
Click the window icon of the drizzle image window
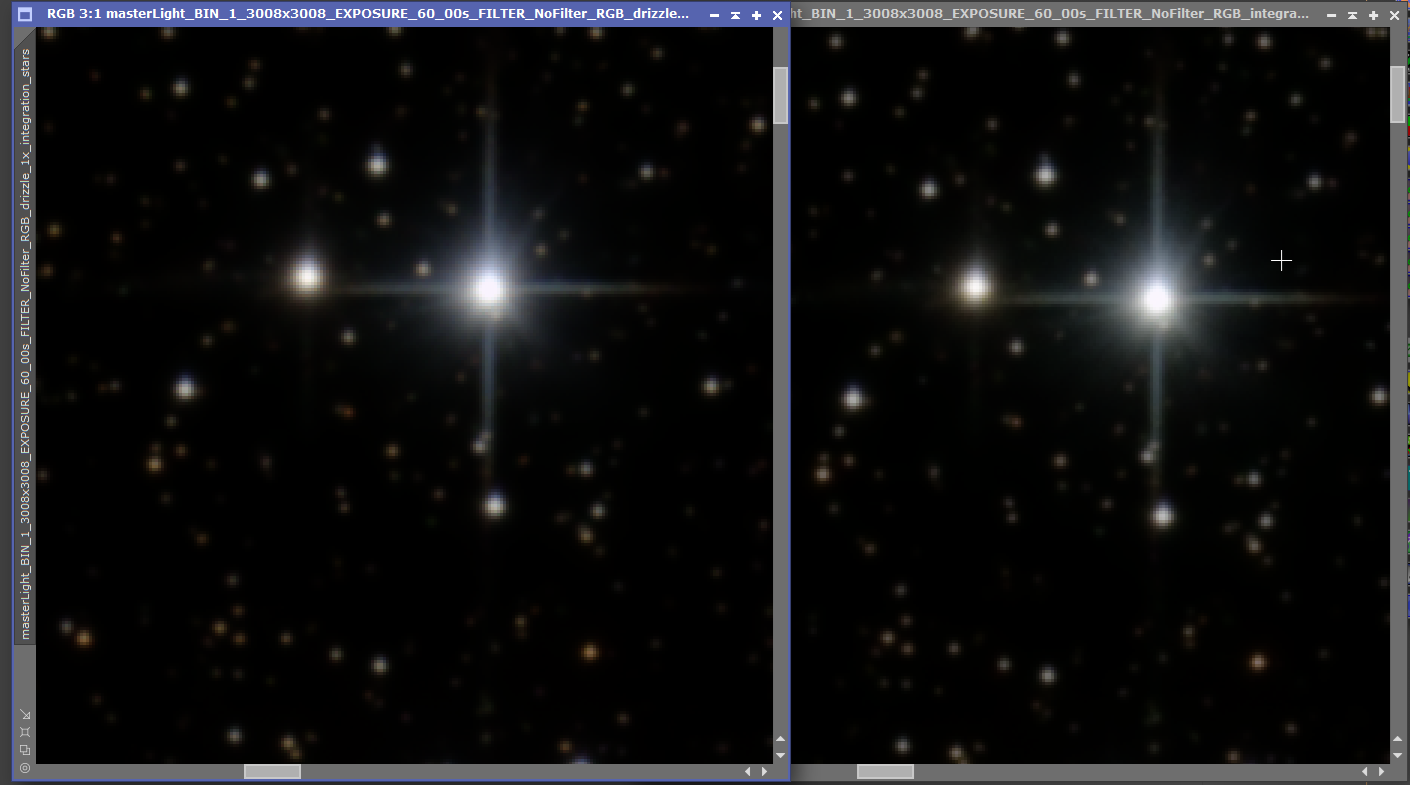25,15
